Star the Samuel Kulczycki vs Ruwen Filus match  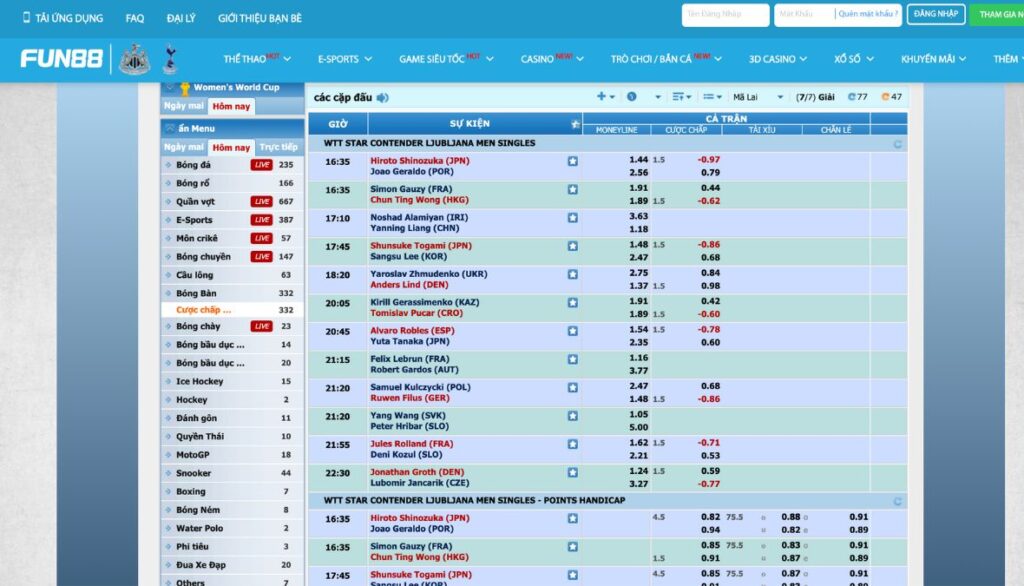pyautogui.click(x=573, y=387)
